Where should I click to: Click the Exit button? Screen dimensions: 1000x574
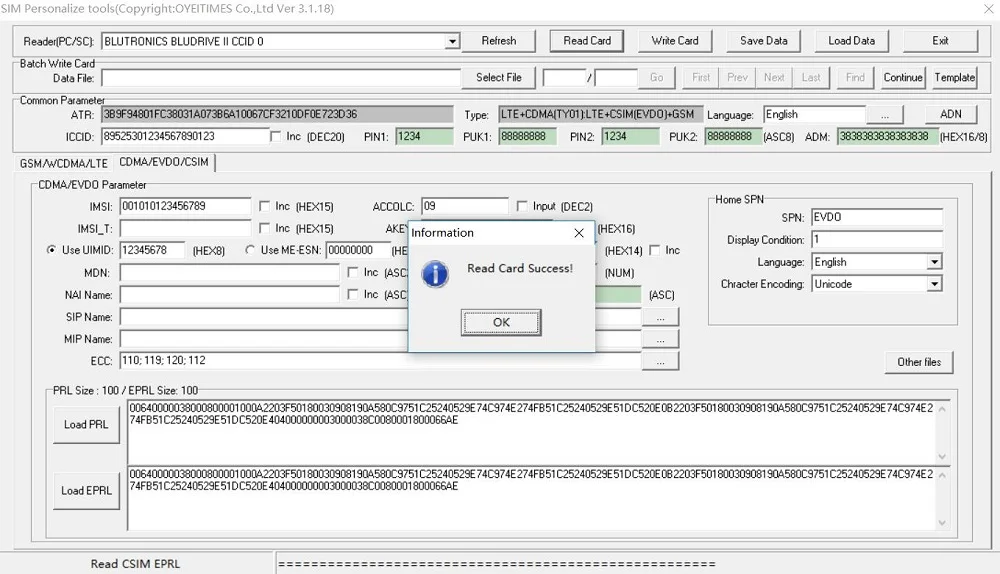[940, 41]
